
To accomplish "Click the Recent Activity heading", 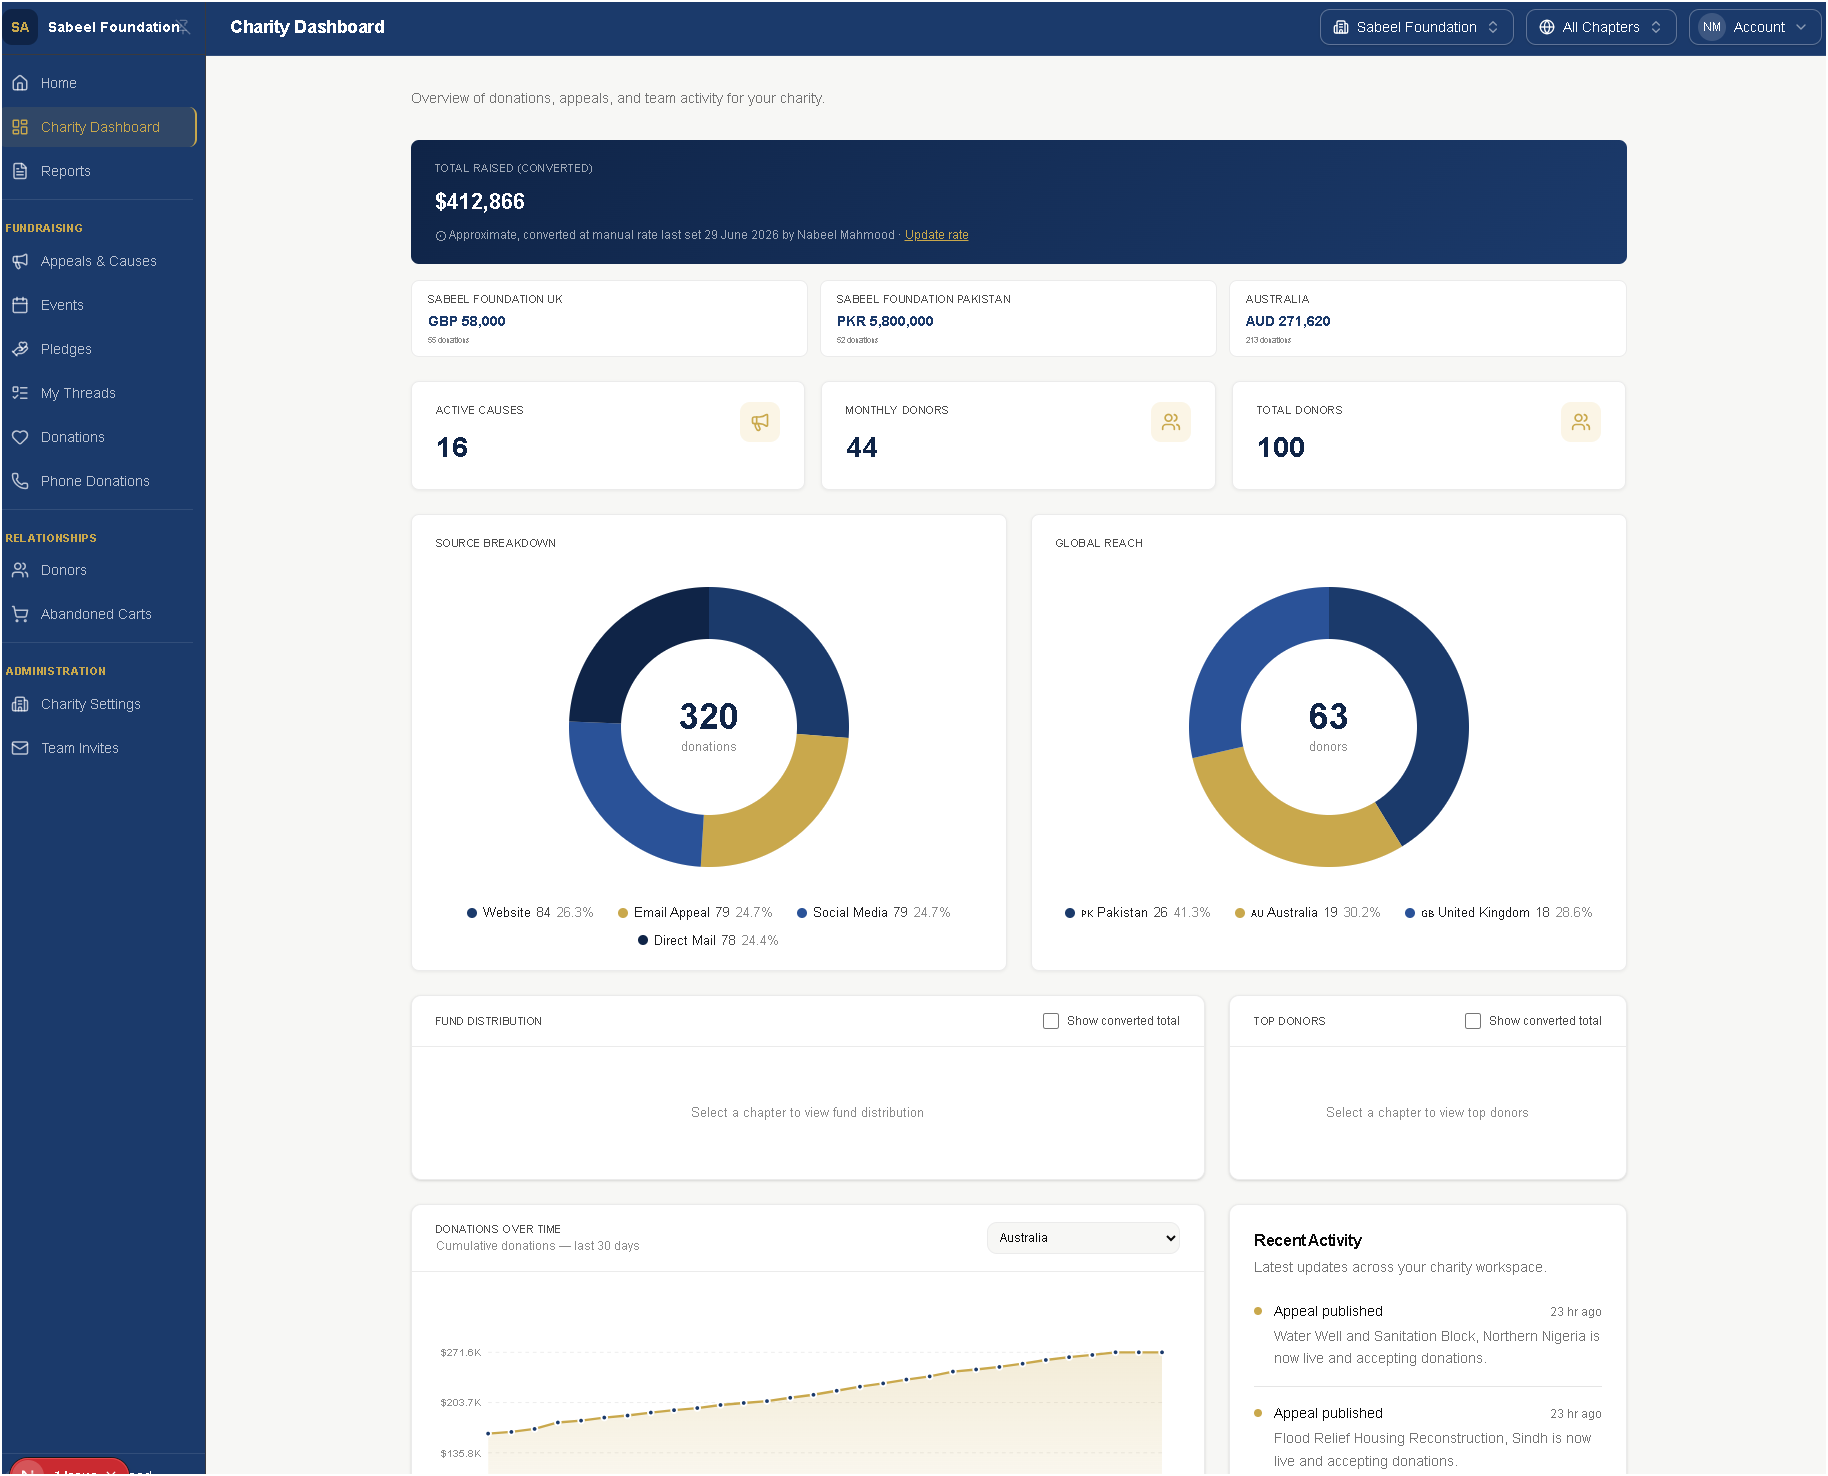I will click(1308, 1241).
